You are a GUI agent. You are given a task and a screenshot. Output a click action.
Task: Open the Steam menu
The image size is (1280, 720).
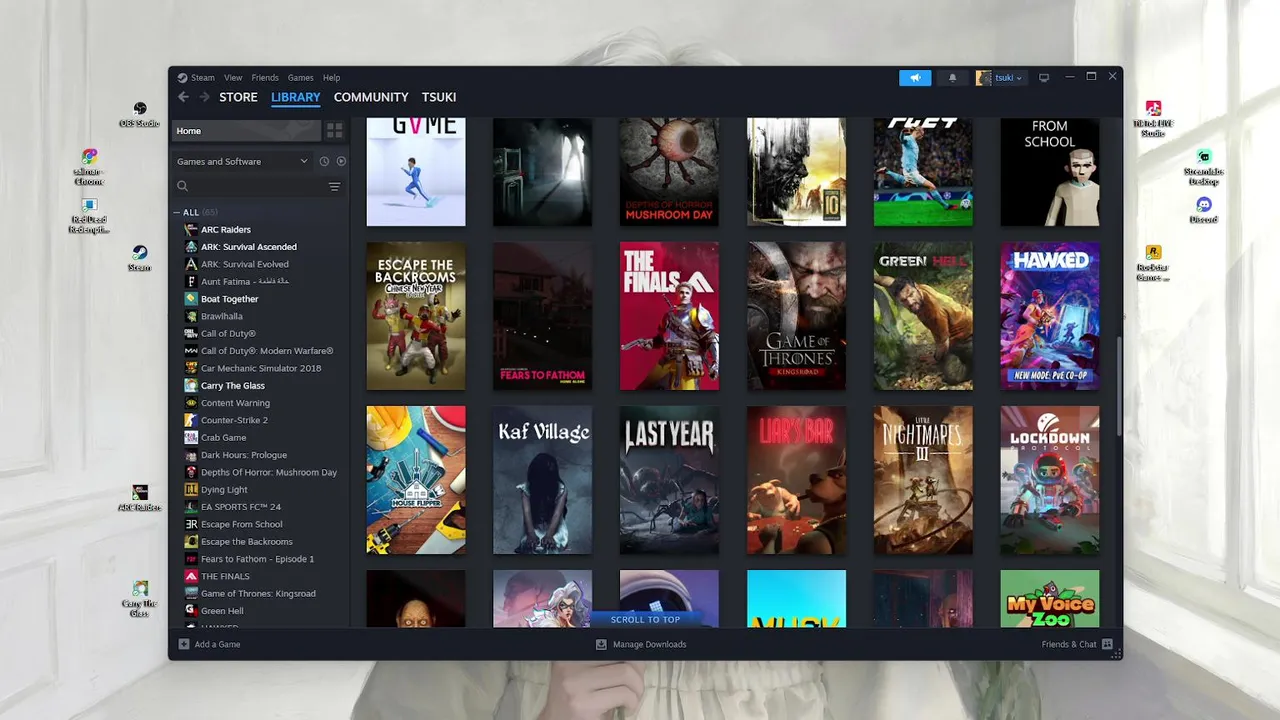click(203, 77)
